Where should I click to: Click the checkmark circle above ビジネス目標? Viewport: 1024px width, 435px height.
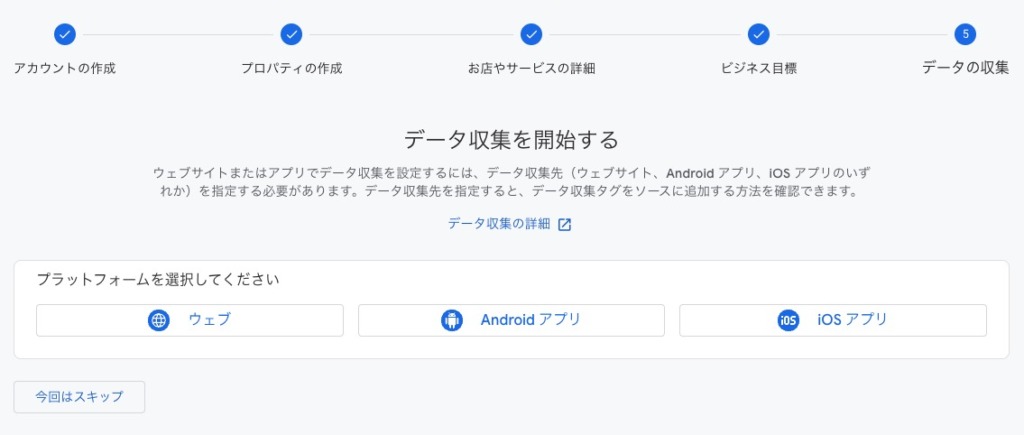click(758, 34)
